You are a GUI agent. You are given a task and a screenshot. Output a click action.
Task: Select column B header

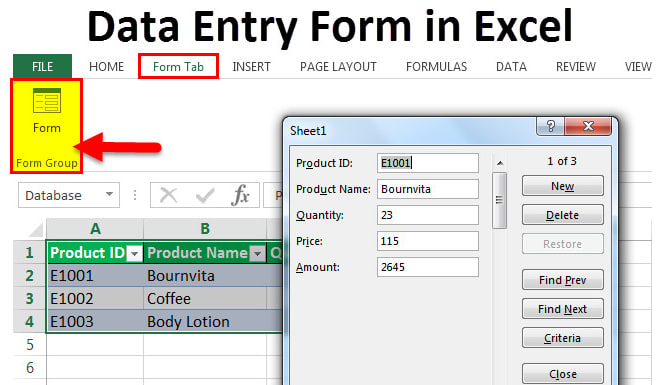205,229
